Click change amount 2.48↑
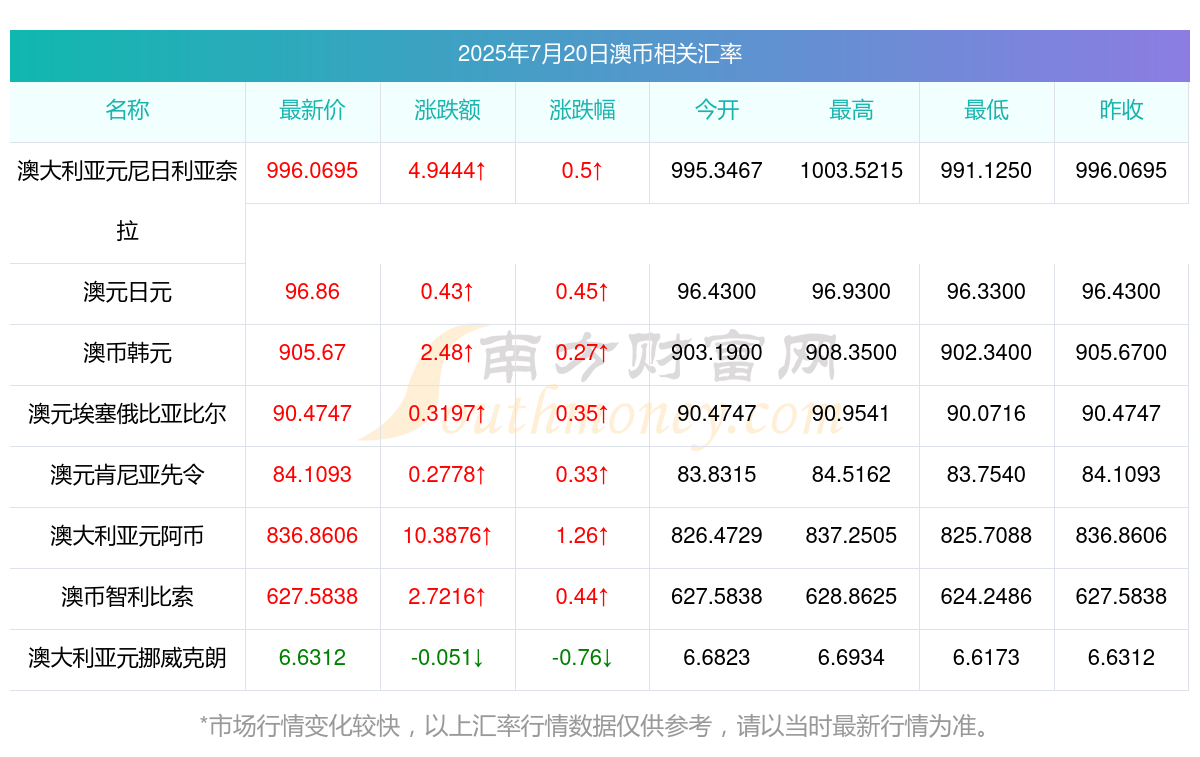The width and height of the screenshot is (1200, 757). (448, 353)
